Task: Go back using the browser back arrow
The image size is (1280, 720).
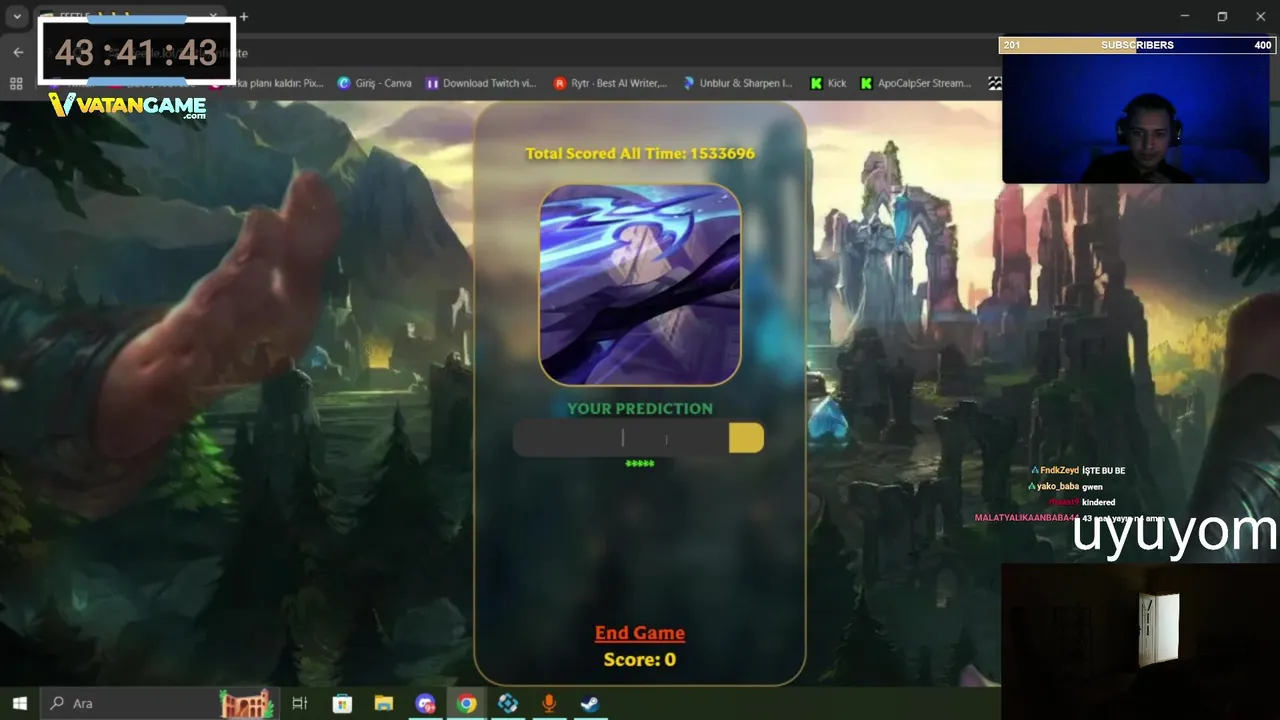Action: [18, 52]
